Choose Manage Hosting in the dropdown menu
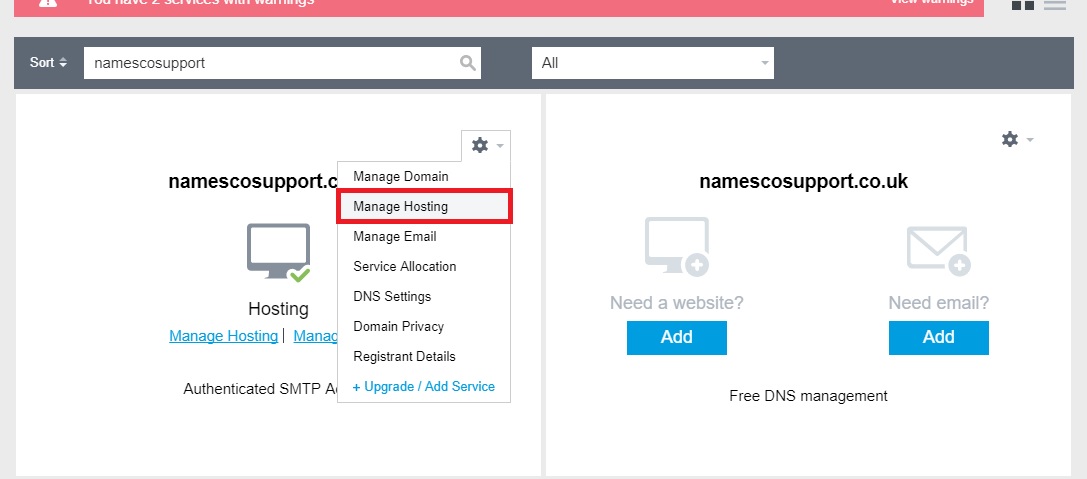The image size is (1087, 479). (x=424, y=207)
